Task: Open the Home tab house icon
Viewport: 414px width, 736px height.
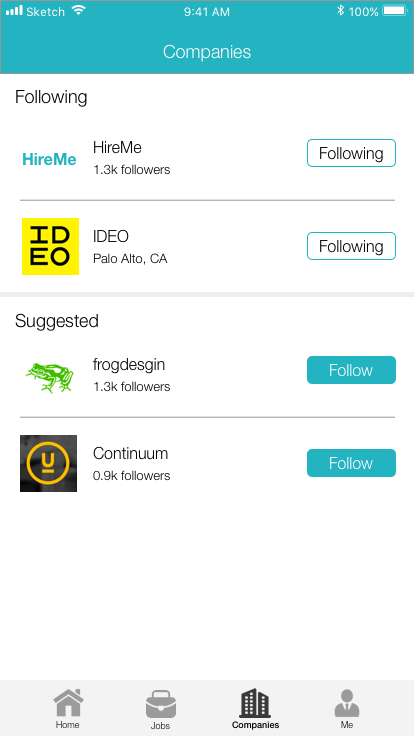Action: pyautogui.click(x=69, y=702)
